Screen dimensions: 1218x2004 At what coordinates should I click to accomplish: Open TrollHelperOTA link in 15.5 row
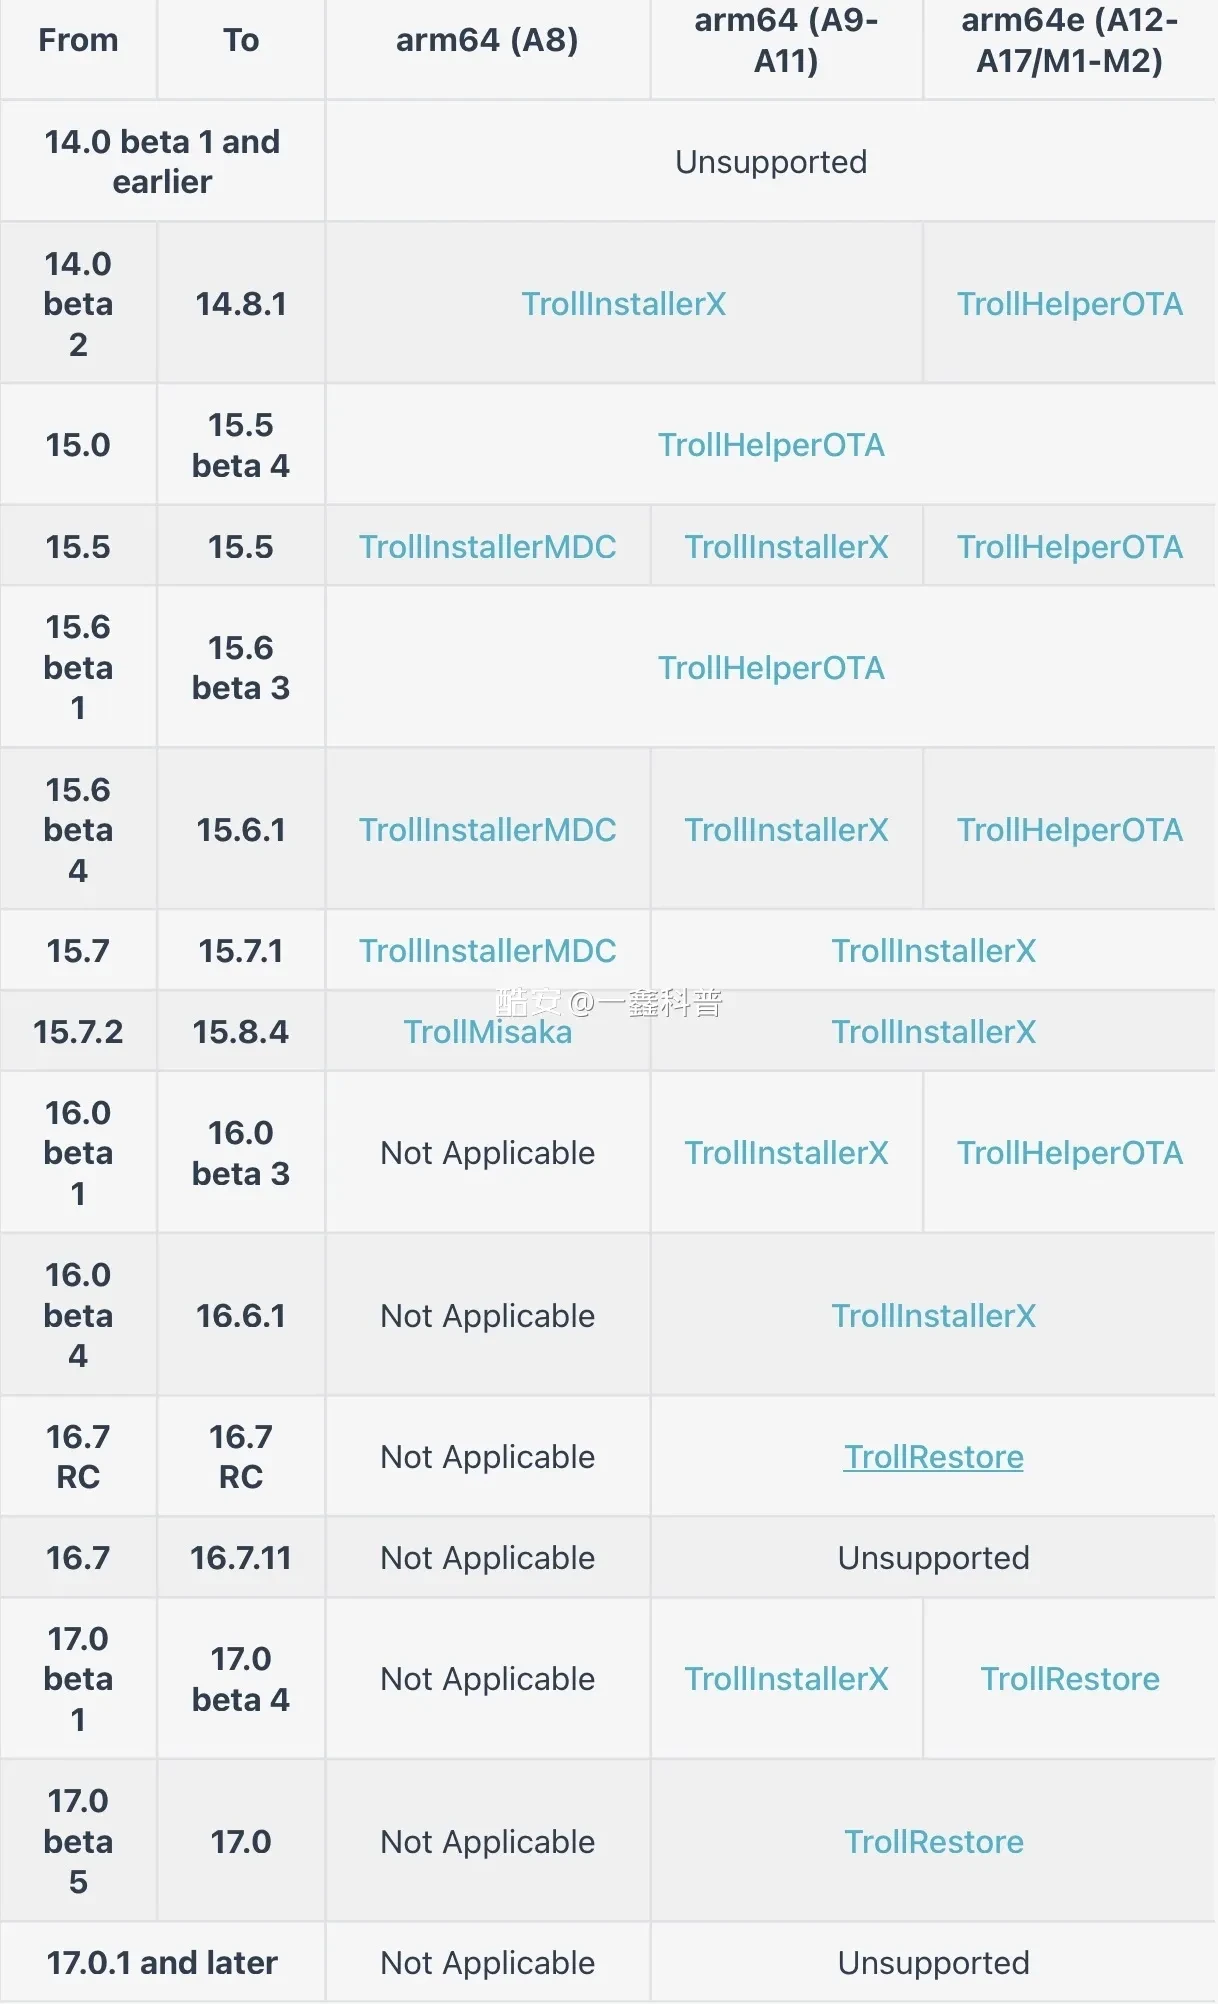tap(1069, 547)
